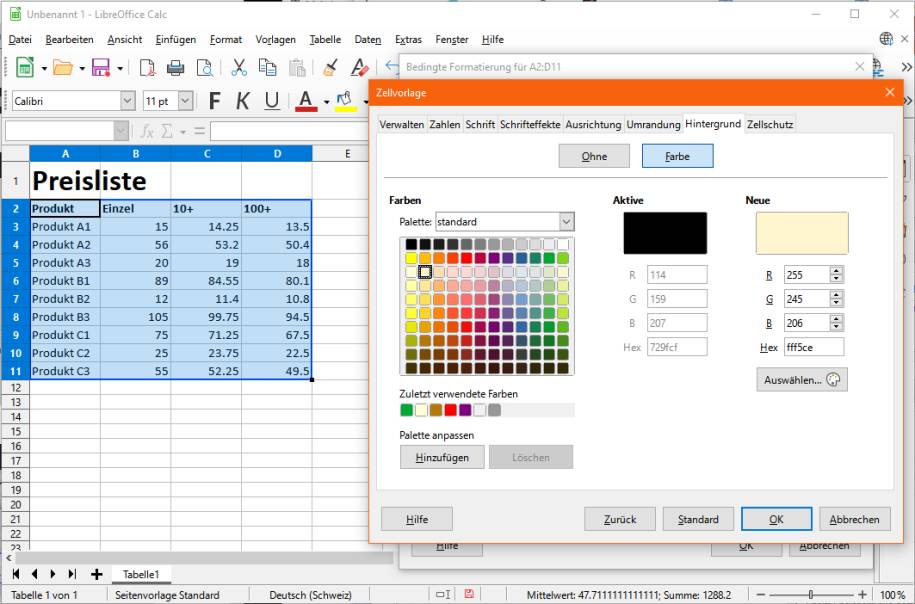
Task: Switch to the Umrandung tab
Action: tap(653, 125)
